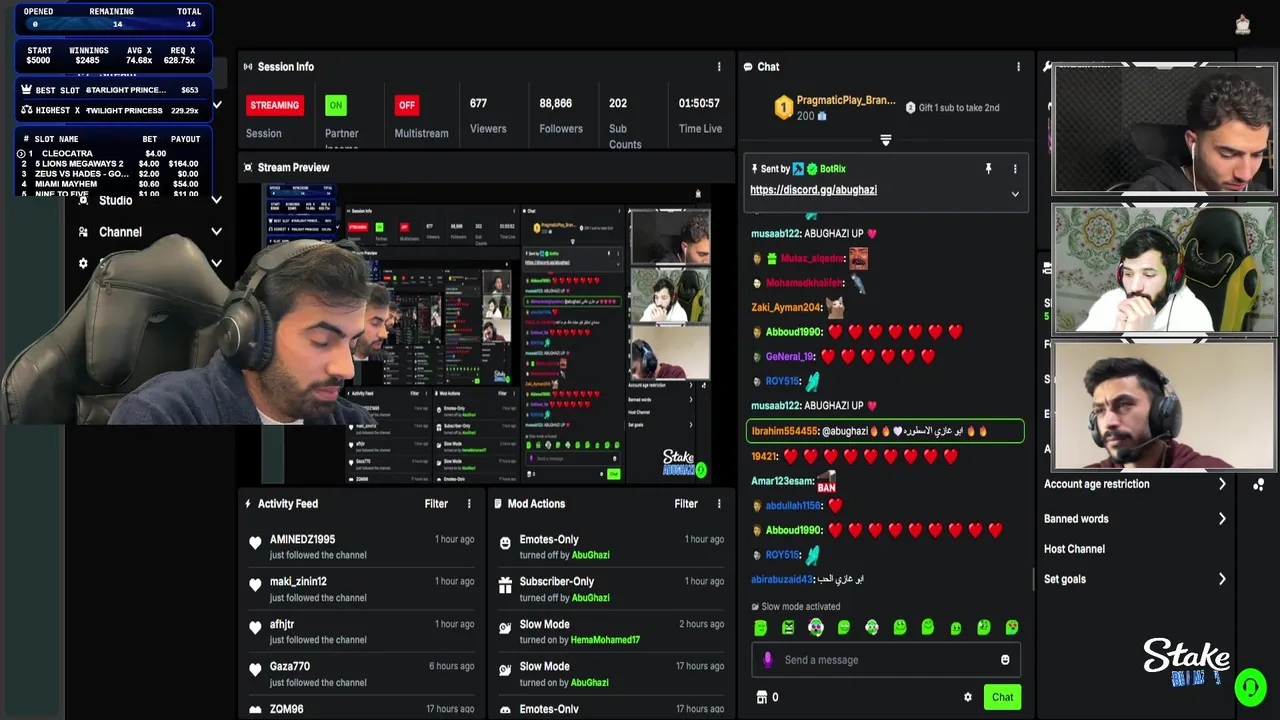Screen dimensions: 1280x720
Task: Click username Amar123esam in chat
Action: click(x=783, y=481)
